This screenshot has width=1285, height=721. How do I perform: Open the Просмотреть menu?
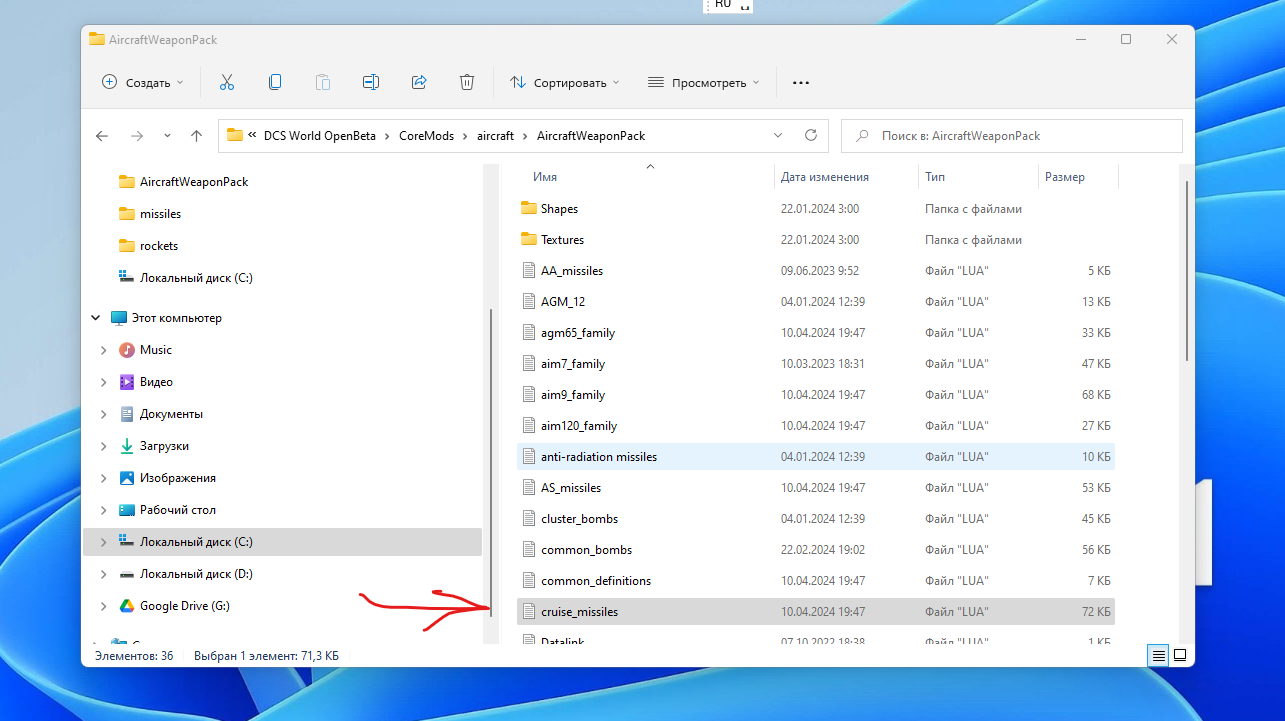pos(703,82)
